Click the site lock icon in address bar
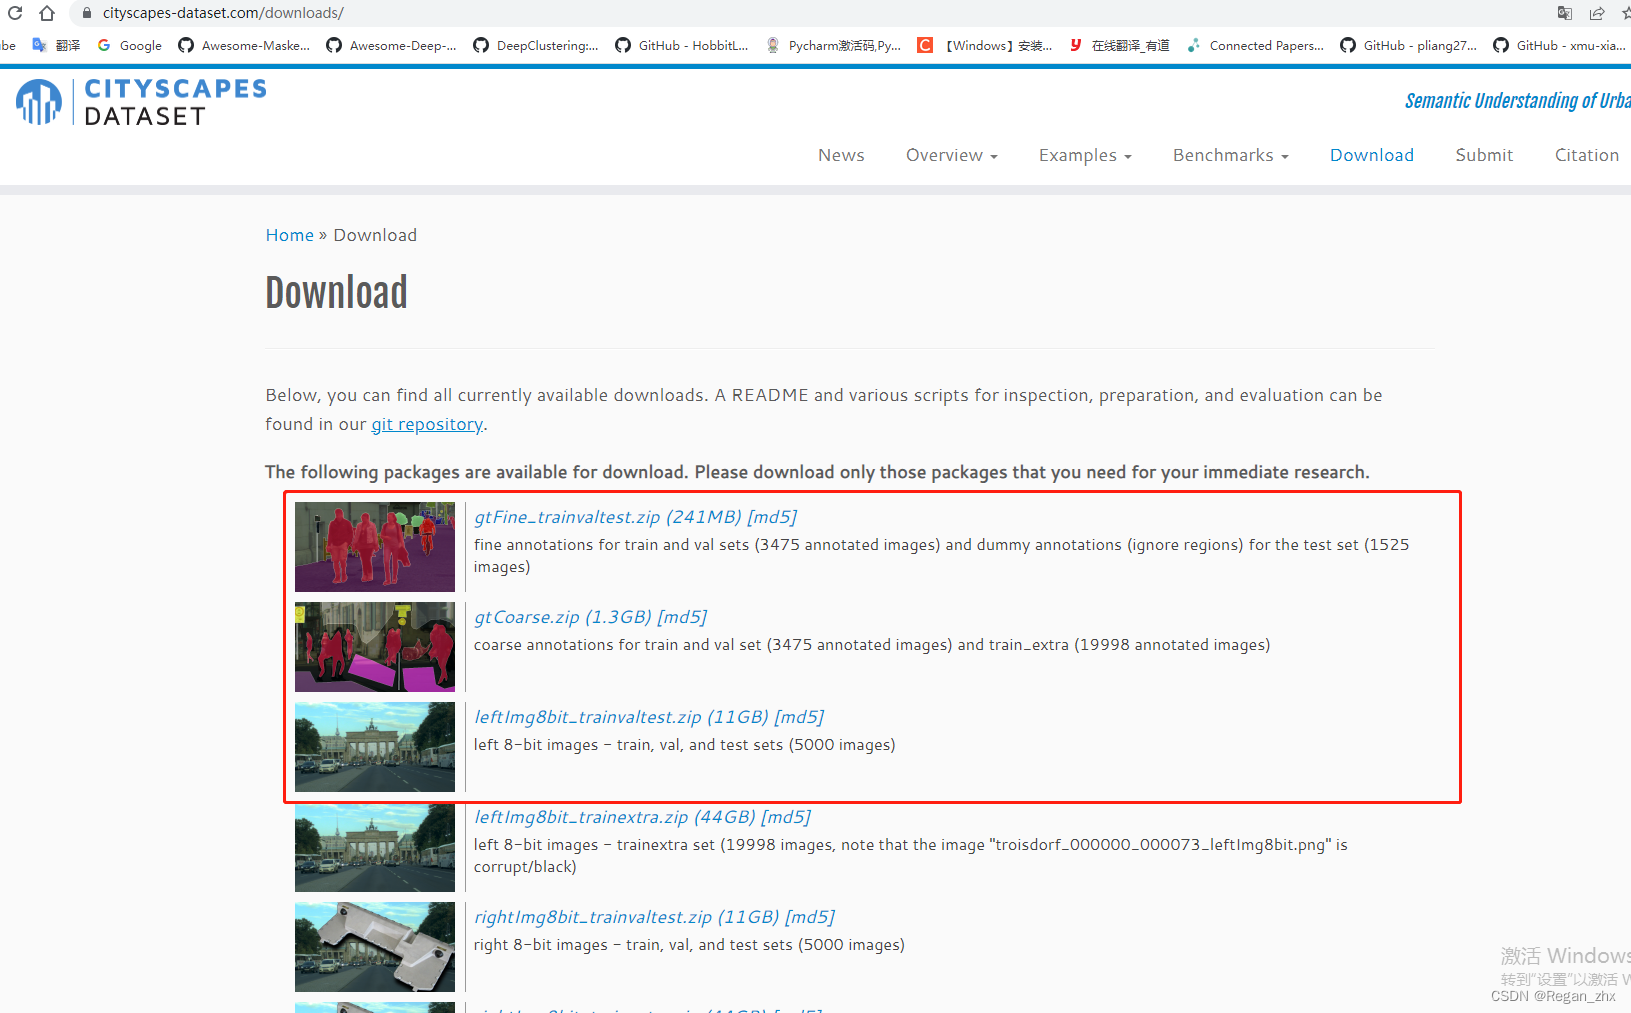Viewport: 1631px width, 1013px height. [87, 13]
